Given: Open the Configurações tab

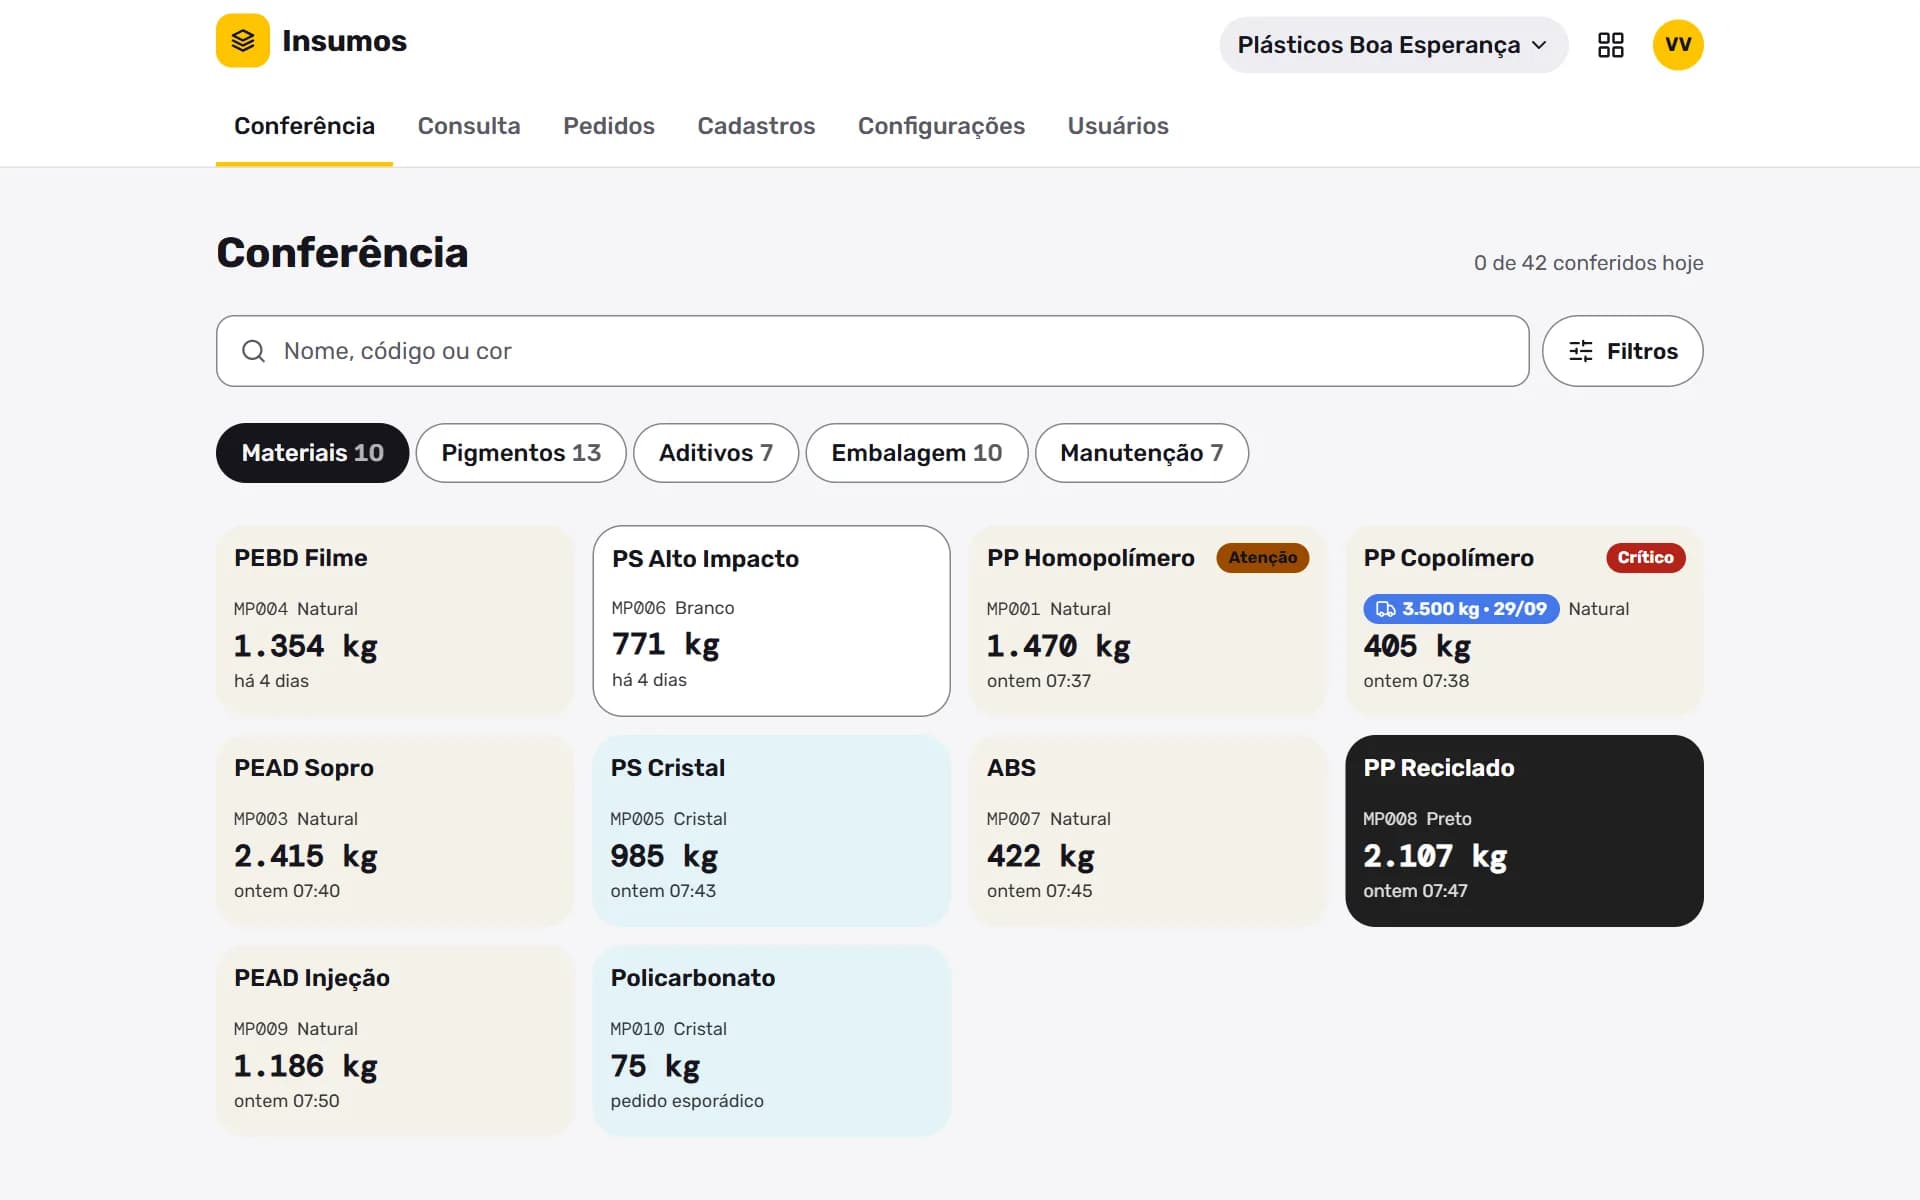Looking at the screenshot, I should (941, 126).
